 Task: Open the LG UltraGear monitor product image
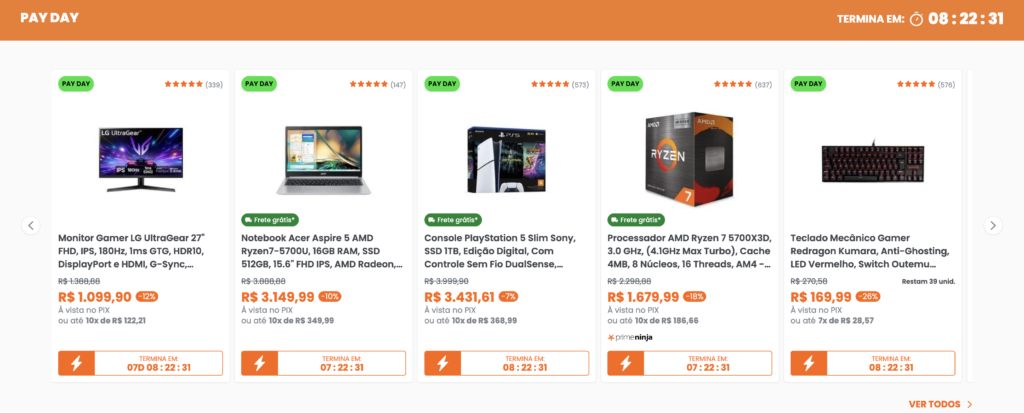tap(140, 159)
